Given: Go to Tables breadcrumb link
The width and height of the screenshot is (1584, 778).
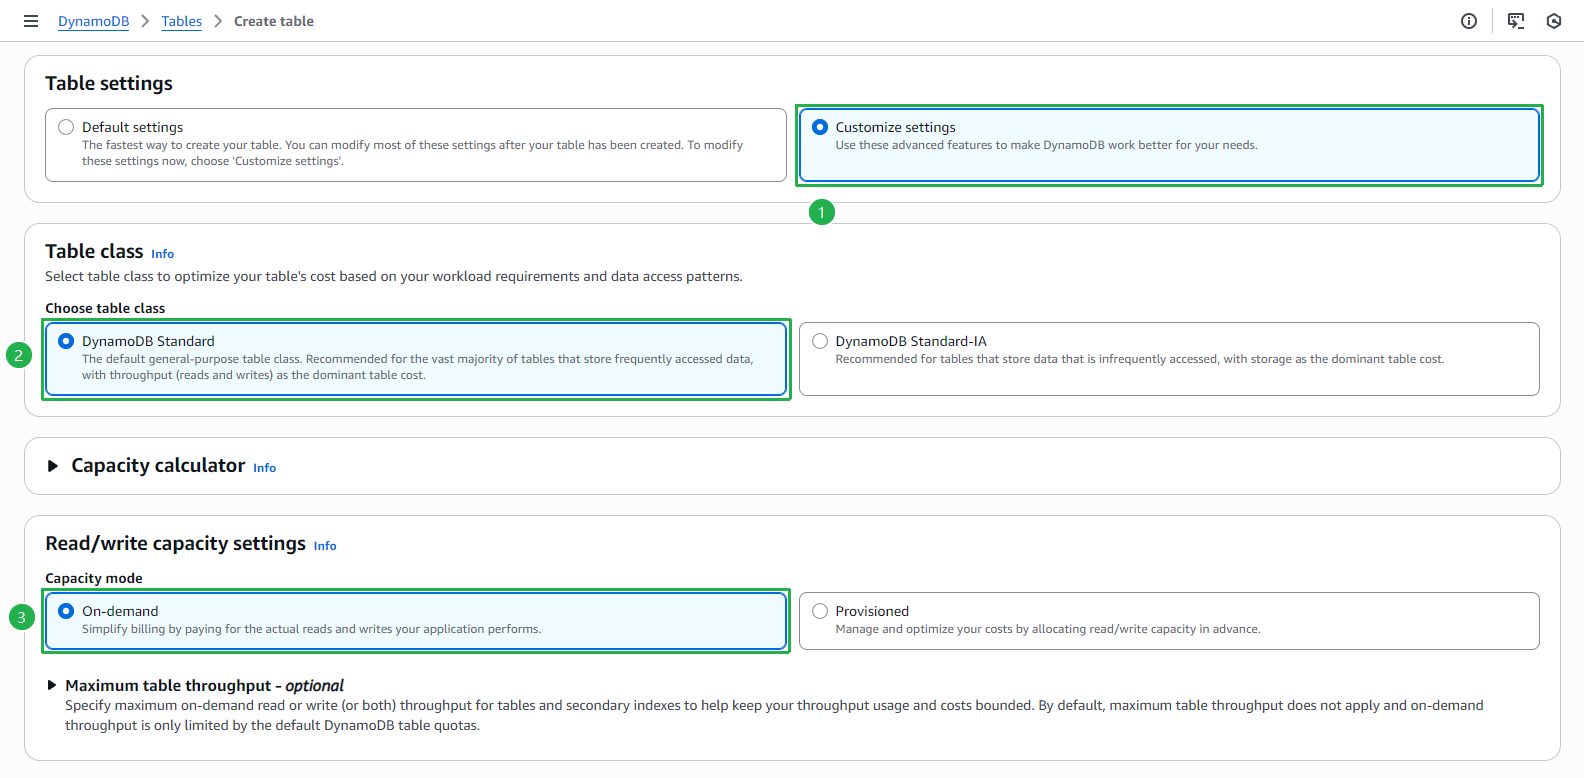Looking at the screenshot, I should pos(181,21).
